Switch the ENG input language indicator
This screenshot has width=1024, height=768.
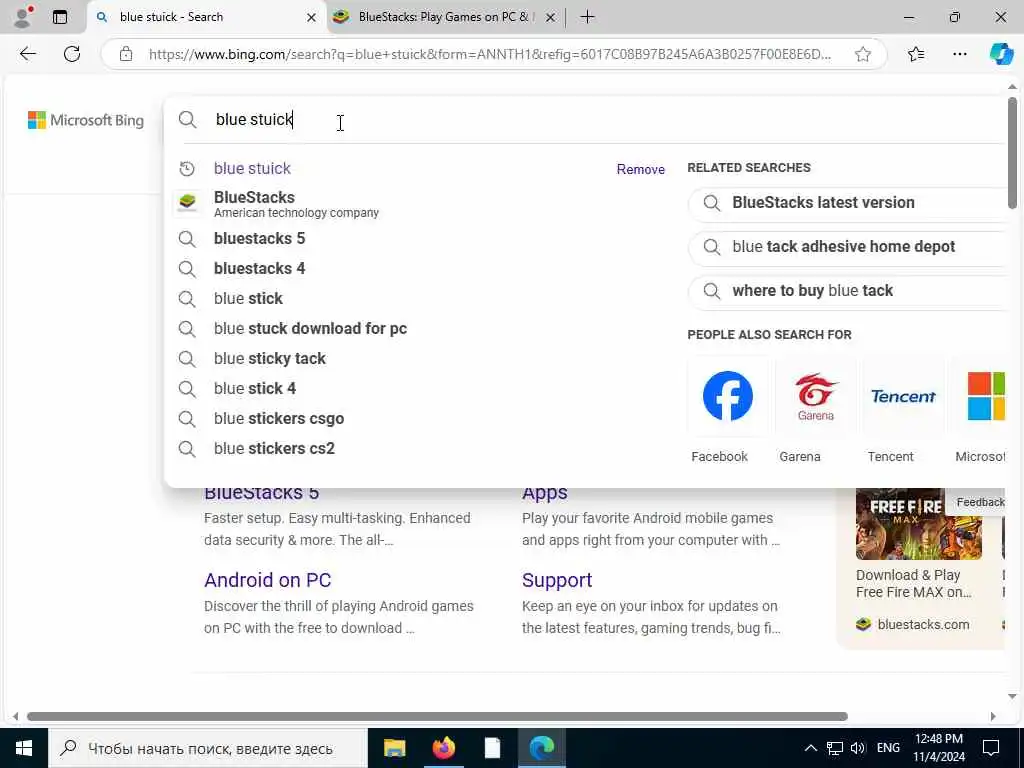[x=888, y=748]
